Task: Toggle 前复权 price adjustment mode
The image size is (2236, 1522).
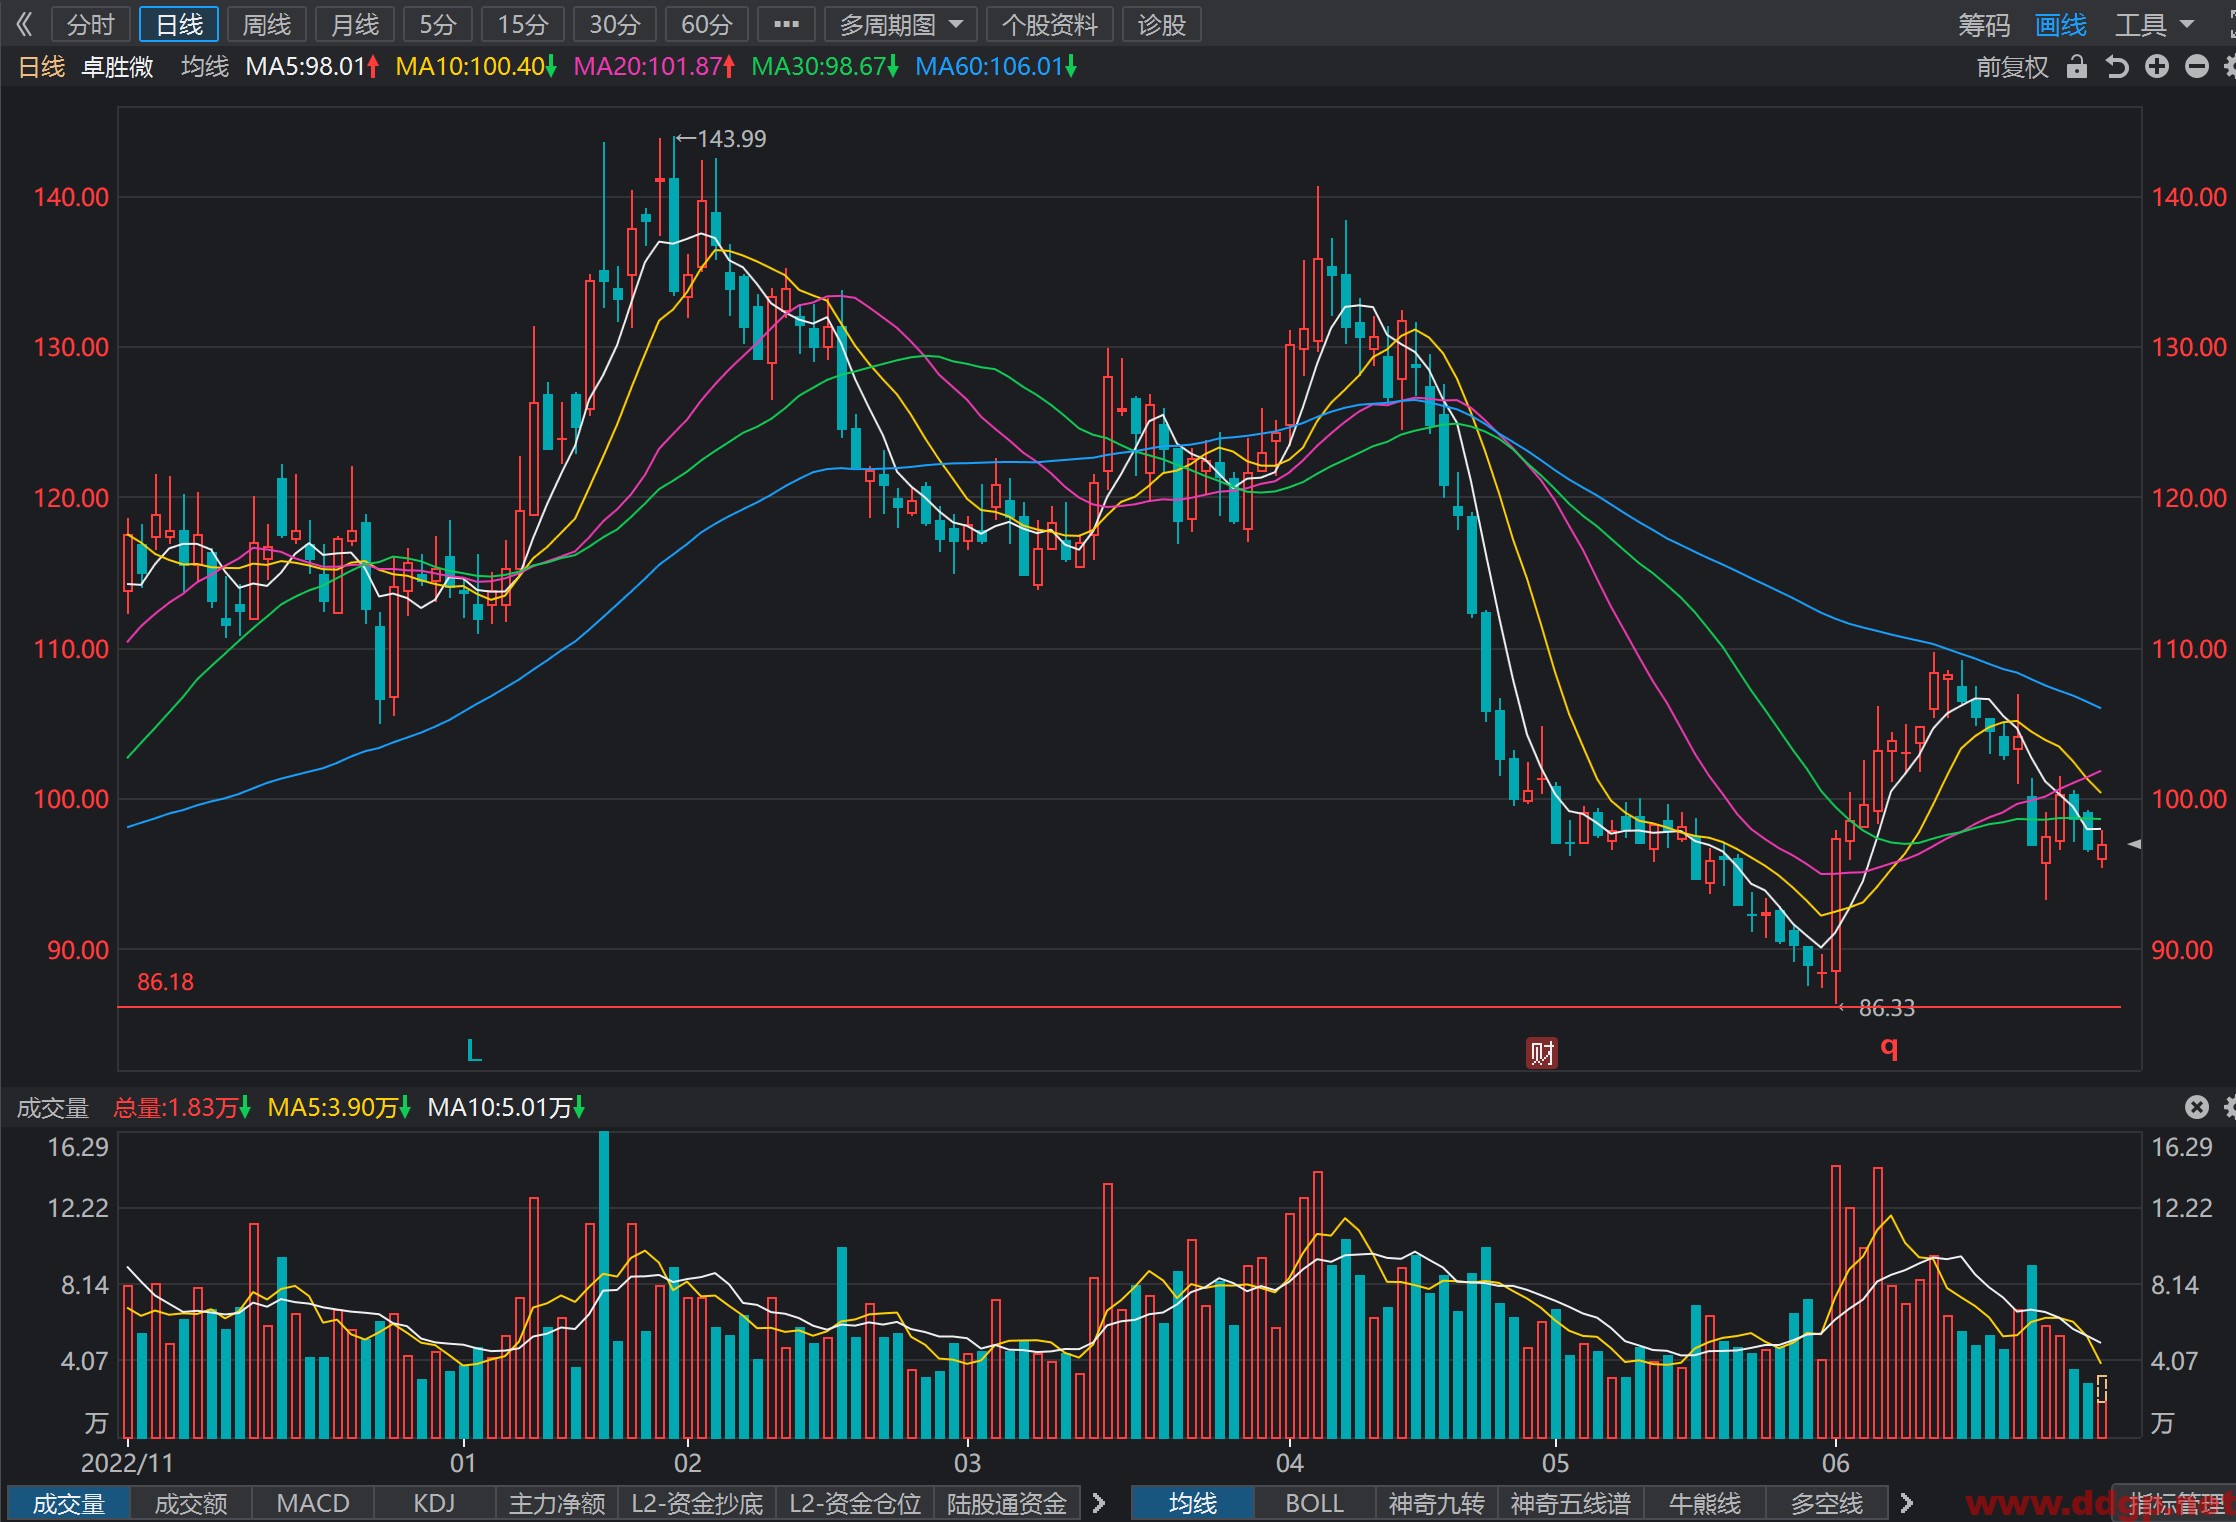Action: [2012, 67]
